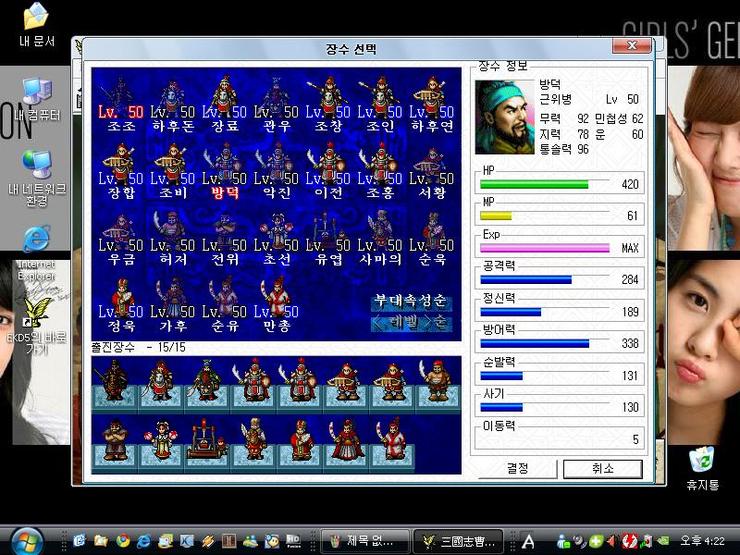Choose strategist 사마의
740x555 pixels.
point(380,238)
